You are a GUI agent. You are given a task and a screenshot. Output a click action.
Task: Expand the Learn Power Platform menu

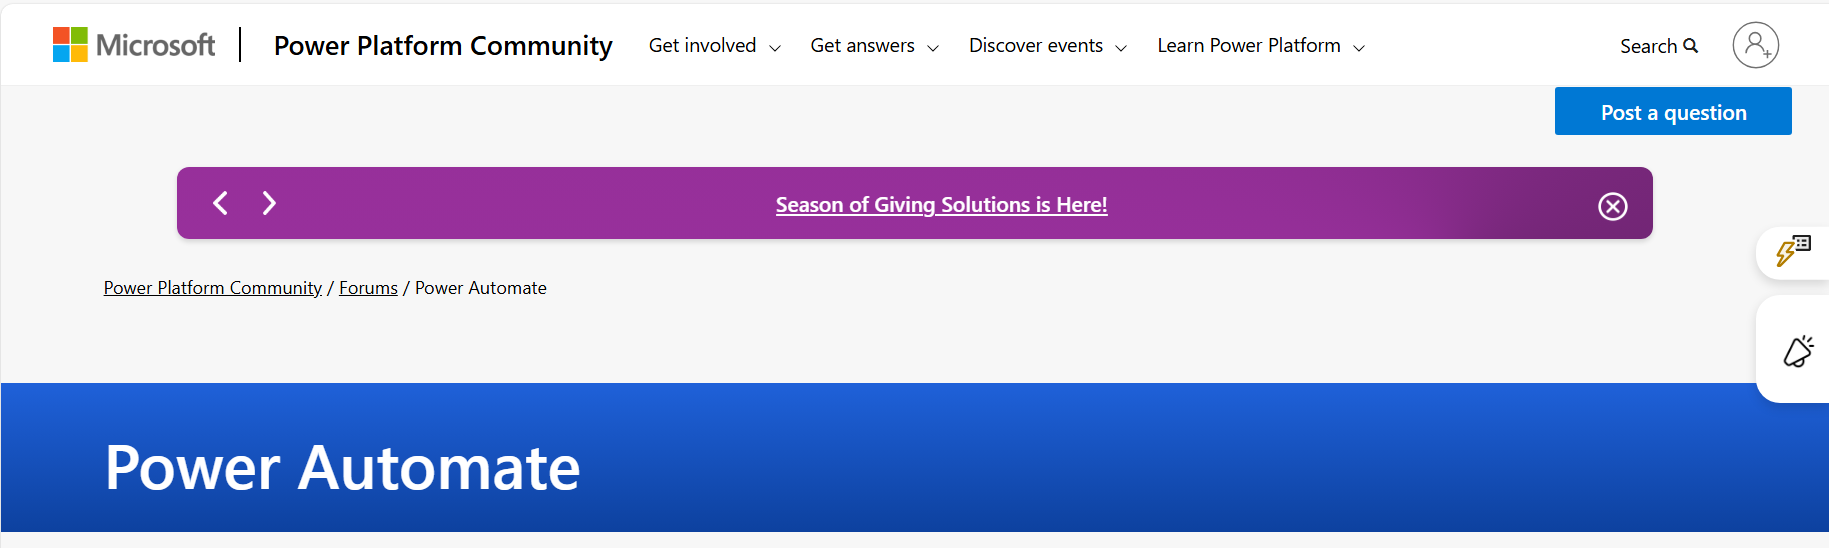click(1261, 46)
